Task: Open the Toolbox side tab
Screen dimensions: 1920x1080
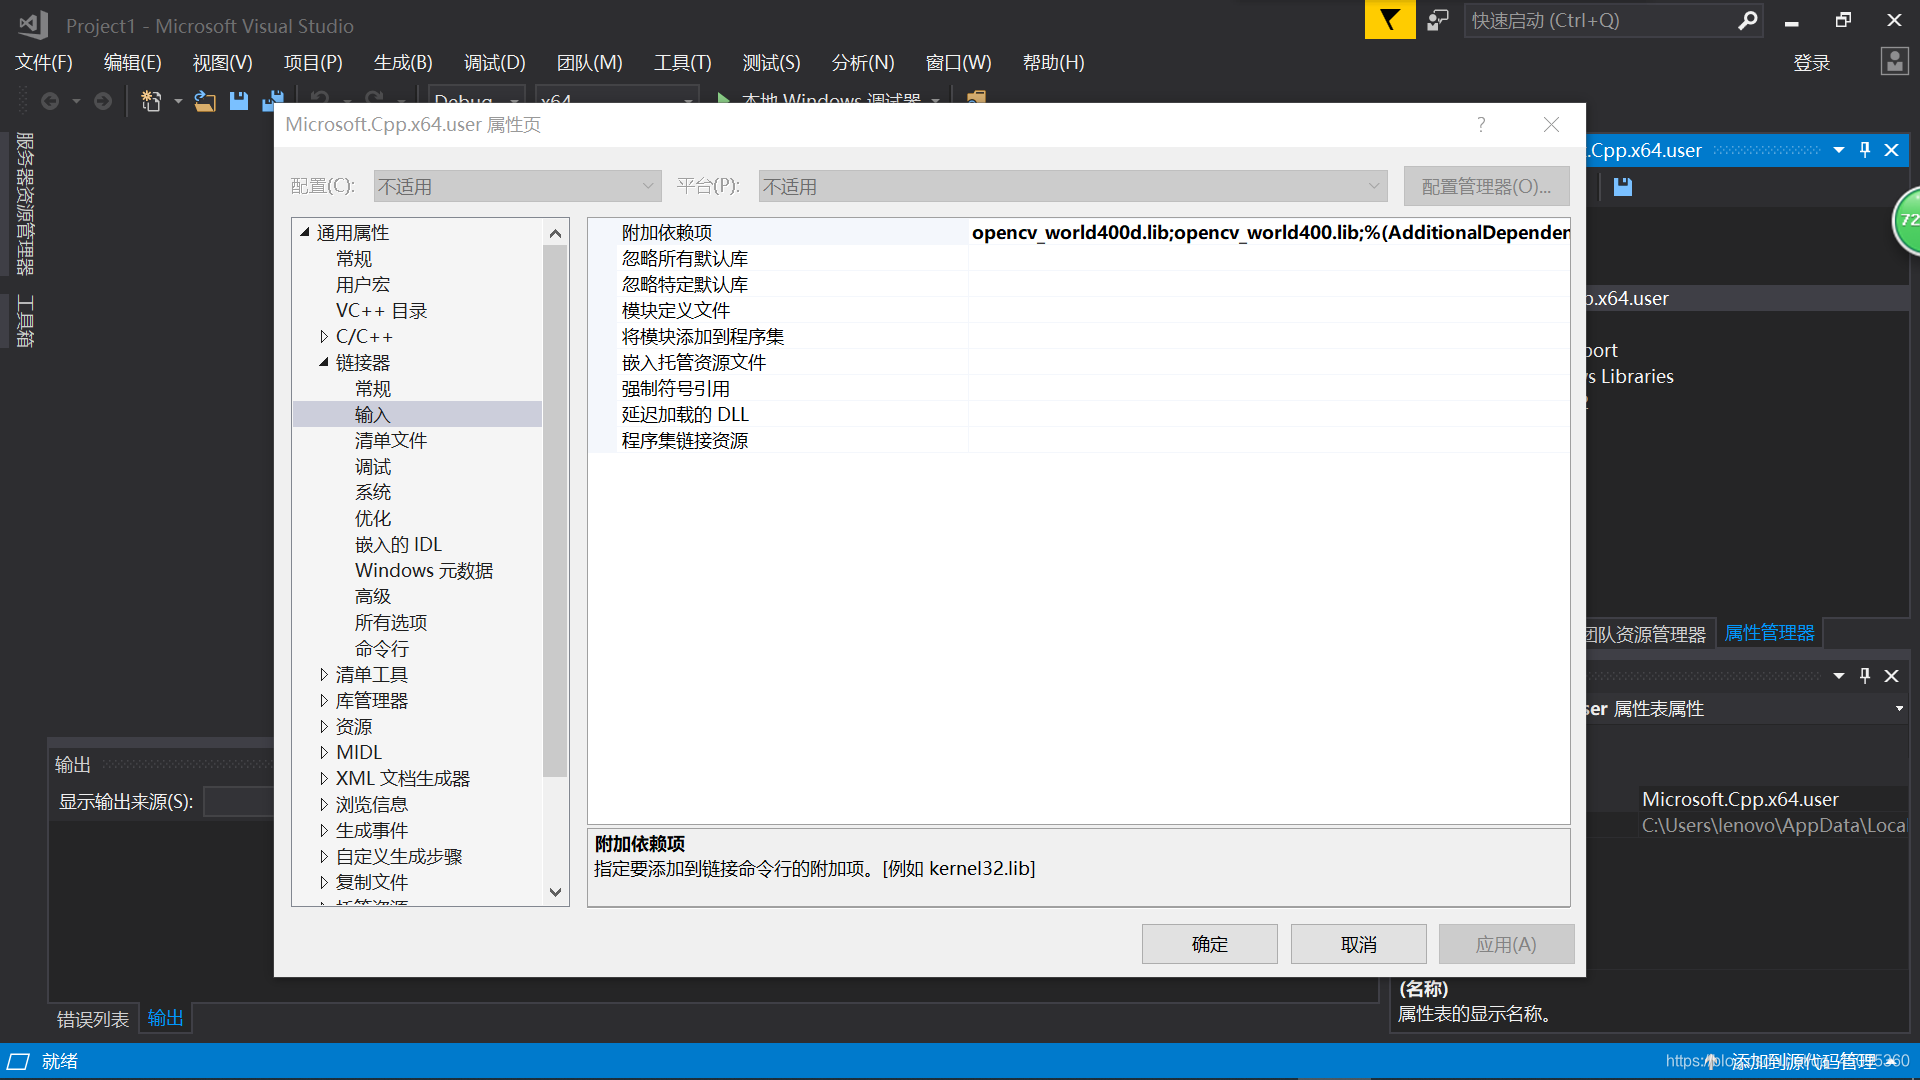Action: (x=25, y=322)
